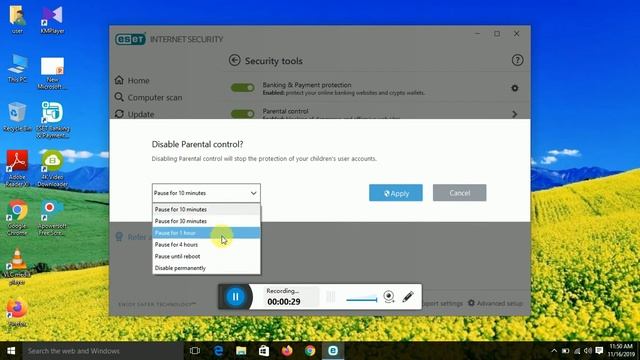Select 'Pause for 30 minutes' option
Viewport: 640px width, 360px height.
[x=206, y=221]
